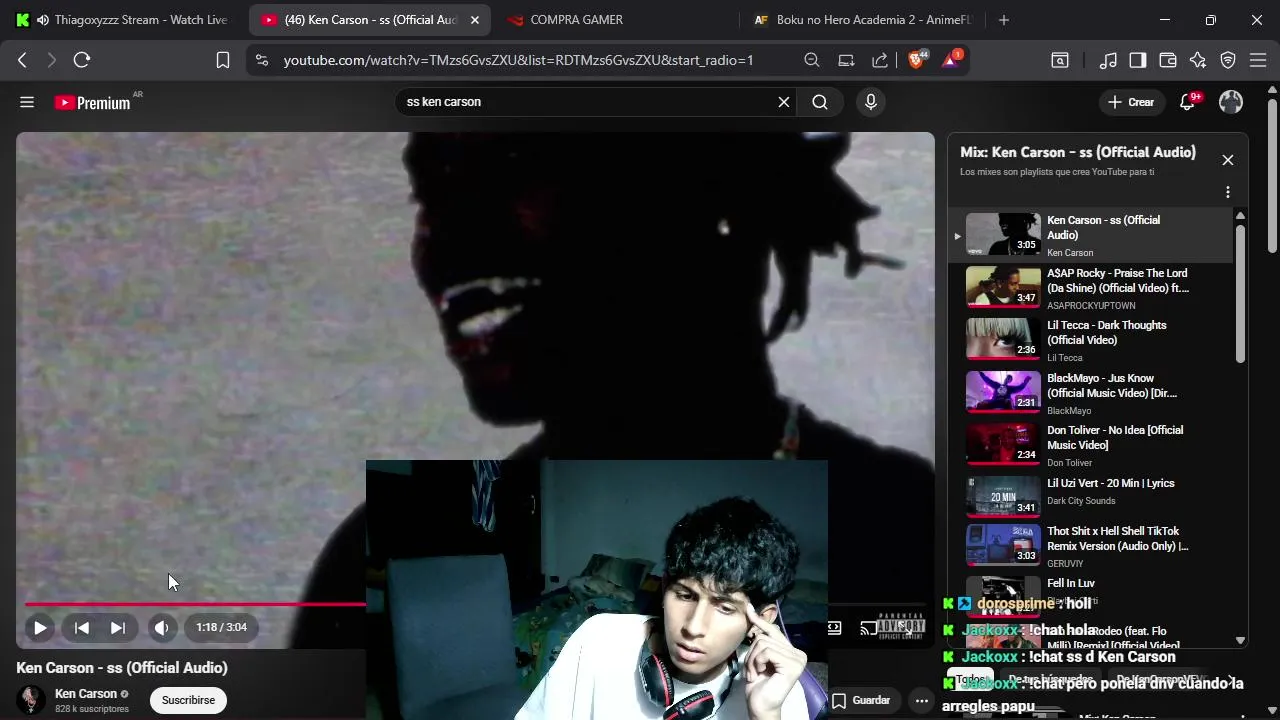Open the zoom control in address bar
Image resolution: width=1280 pixels, height=720 pixels.
[x=812, y=60]
